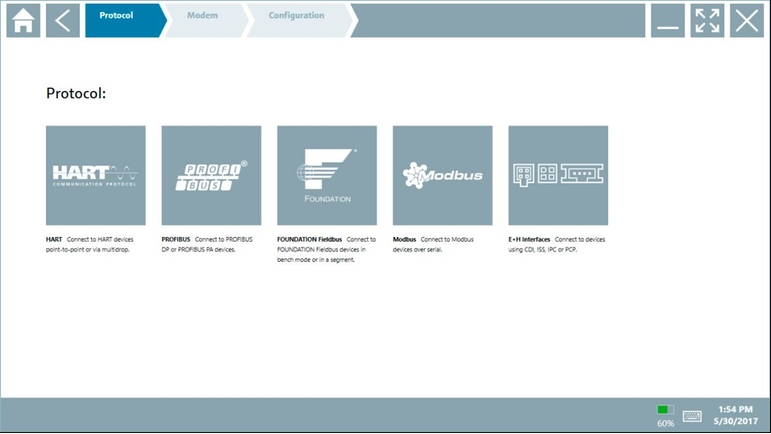Check the battery status indicator
Viewport: 771px width, 434px height.
665,409
